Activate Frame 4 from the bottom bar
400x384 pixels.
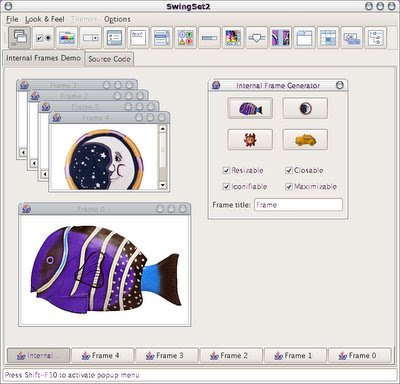pyautogui.click(x=102, y=356)
